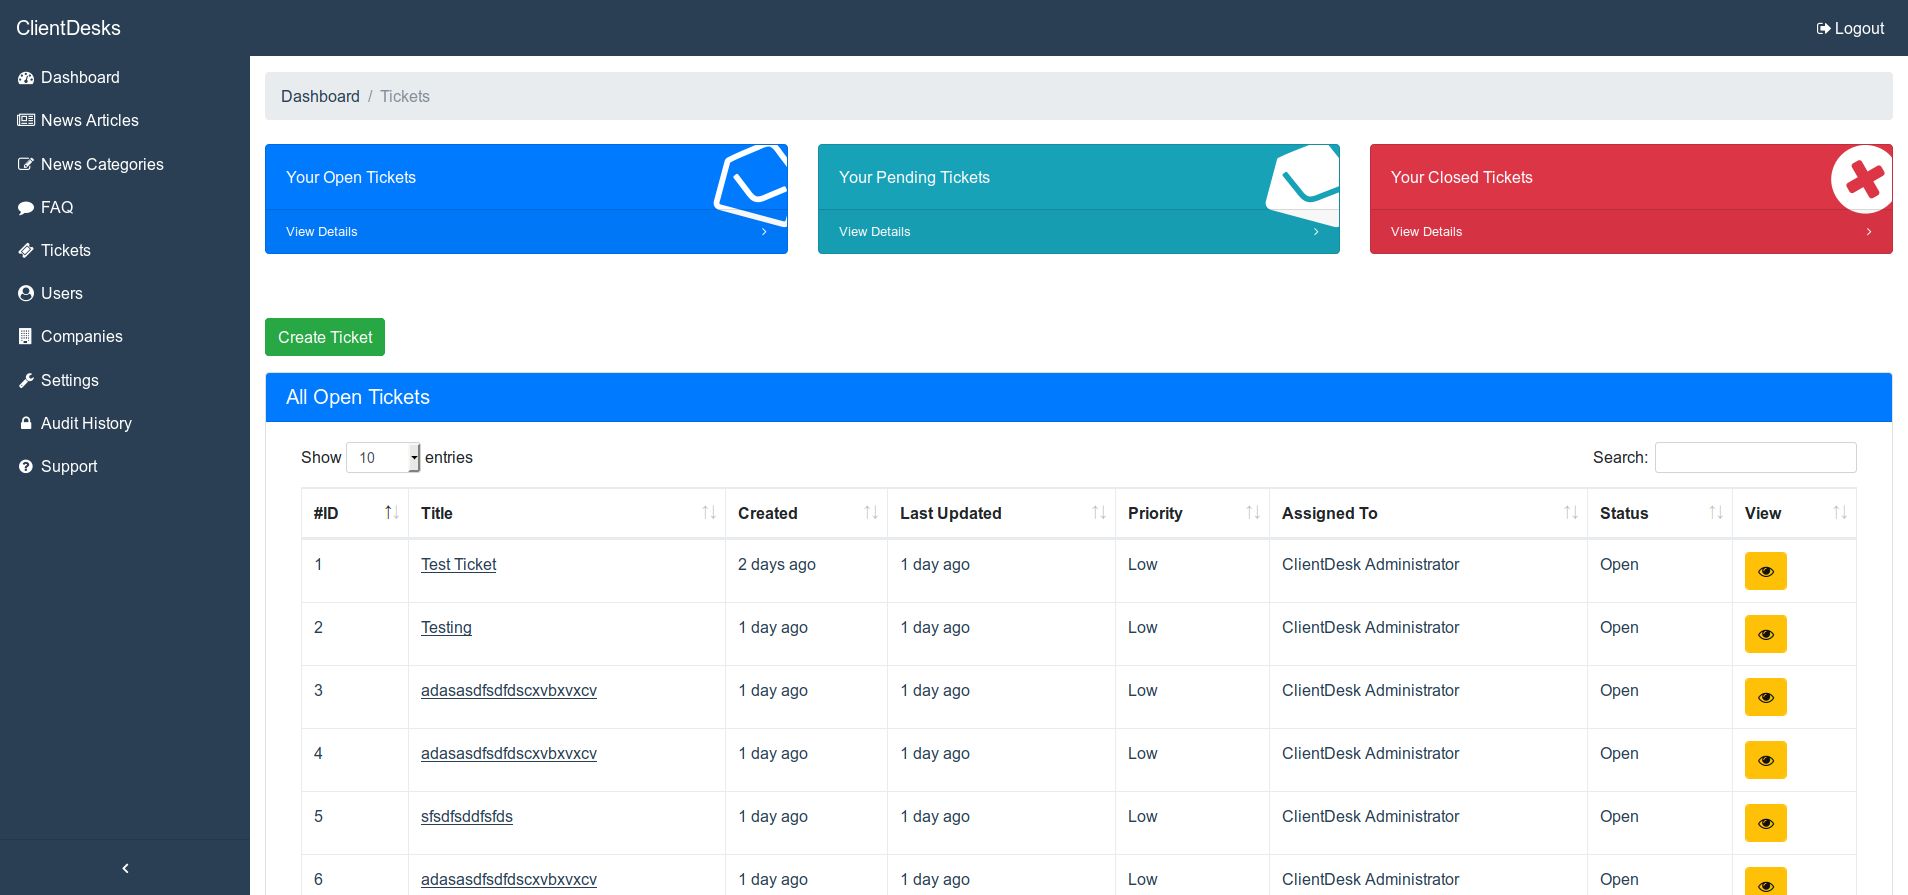Image resolution: width=1908 pixels, height=895 pixels.
Task: Open the Show entries count dropdown
Action: click(x=383, y=458)
